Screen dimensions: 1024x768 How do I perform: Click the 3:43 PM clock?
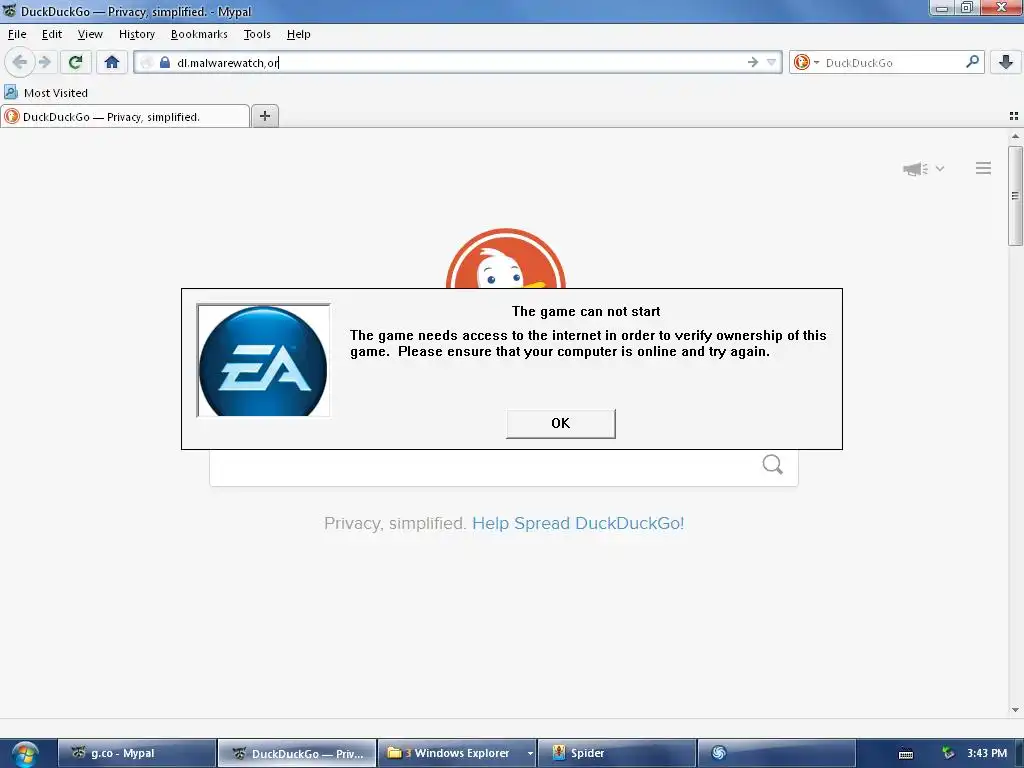tap(987, 753)
